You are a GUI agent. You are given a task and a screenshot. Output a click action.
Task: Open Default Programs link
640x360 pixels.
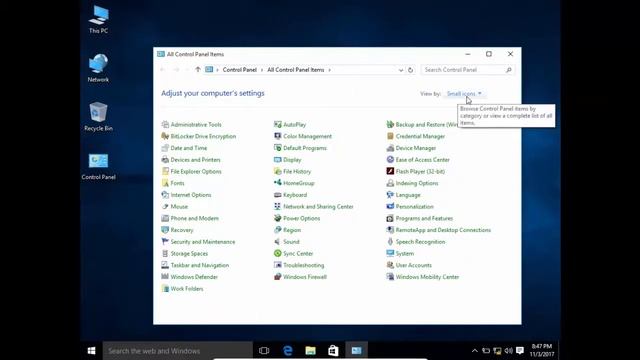click(305, 148)
